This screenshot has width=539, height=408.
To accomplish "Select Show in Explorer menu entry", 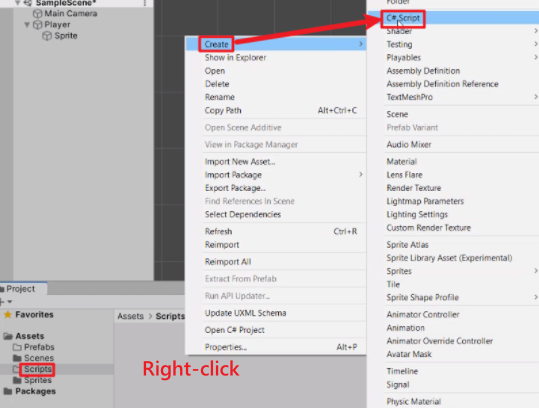I will pos(235,57).
